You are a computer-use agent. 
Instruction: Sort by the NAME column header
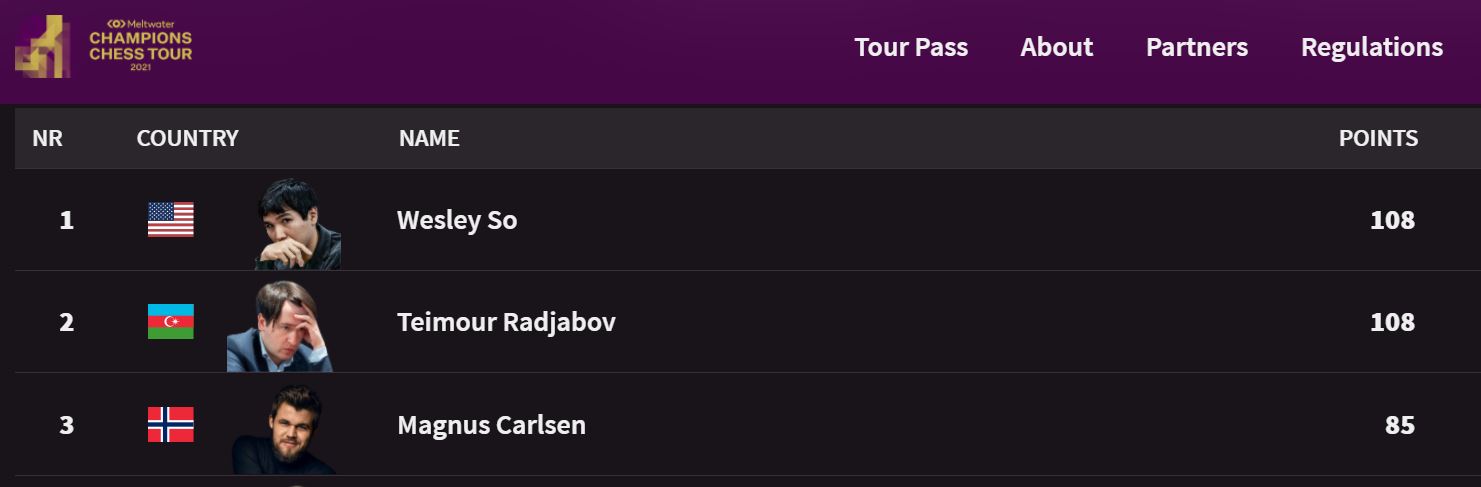pos(429,138)
